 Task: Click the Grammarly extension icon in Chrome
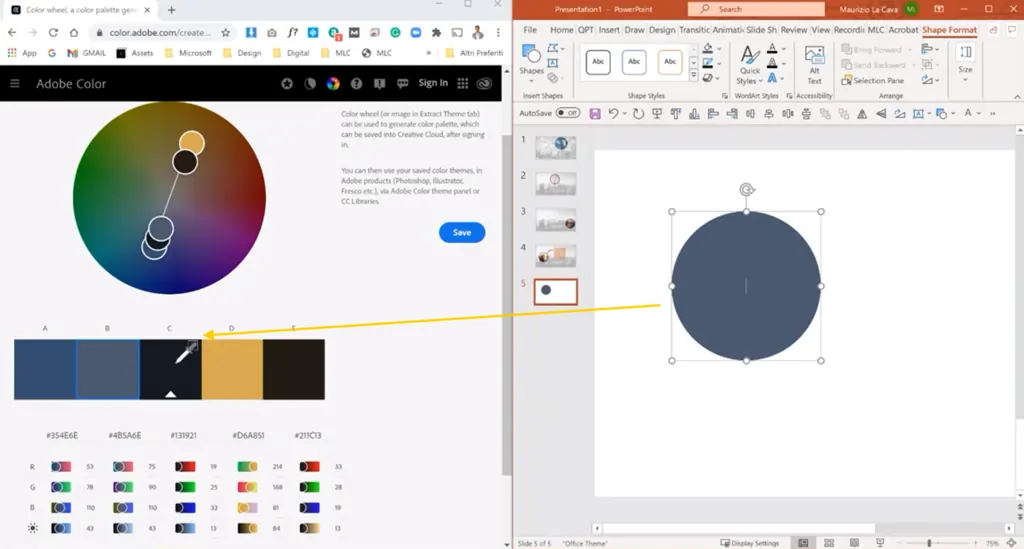click(x=395, y=32)
